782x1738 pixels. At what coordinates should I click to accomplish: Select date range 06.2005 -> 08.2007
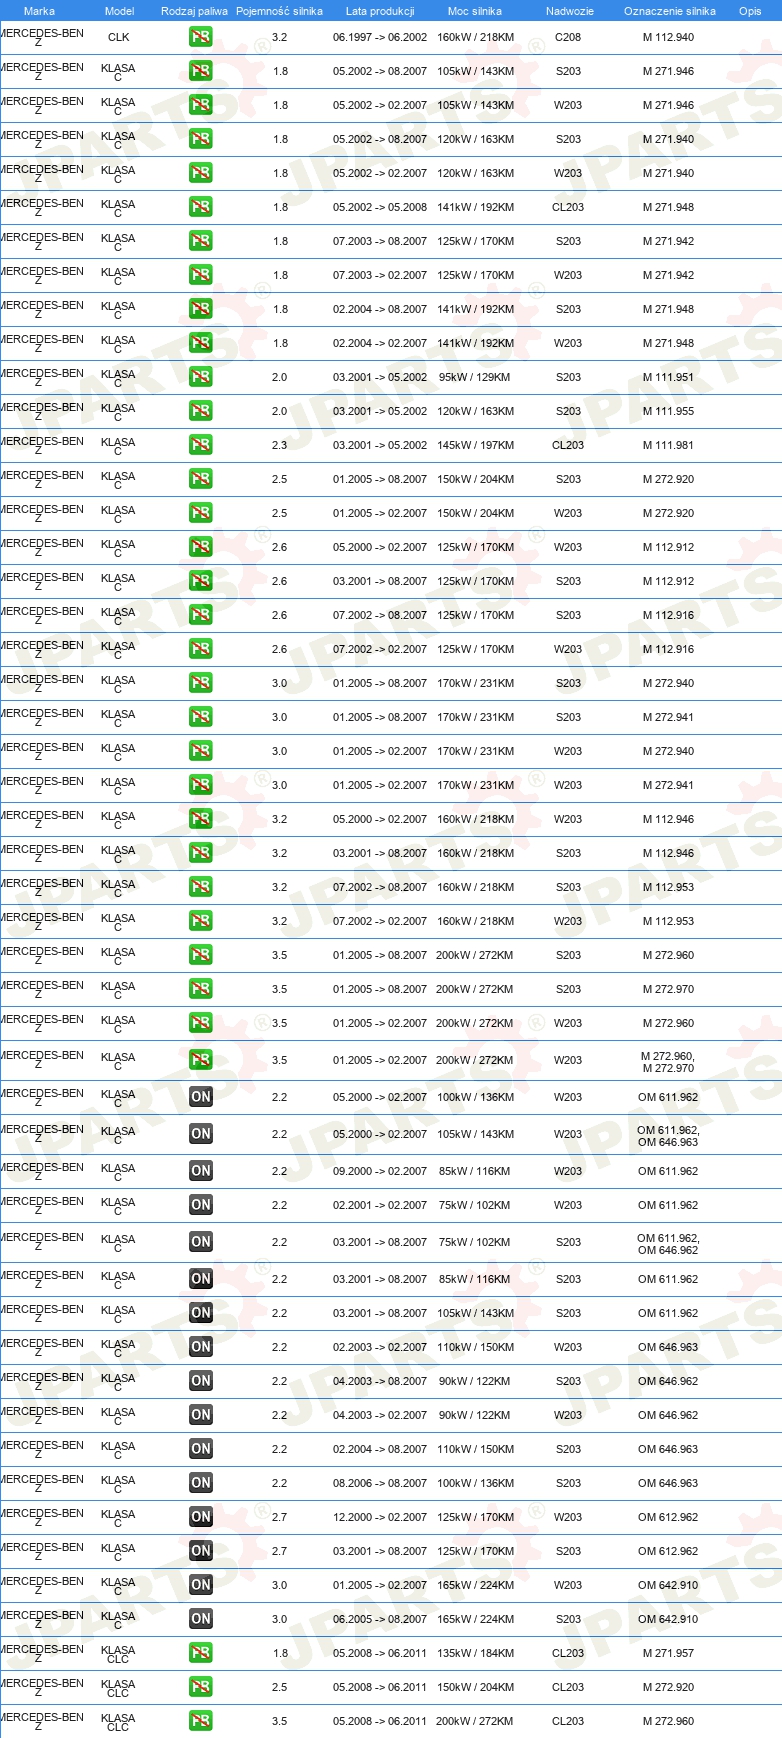point(380,1619)
